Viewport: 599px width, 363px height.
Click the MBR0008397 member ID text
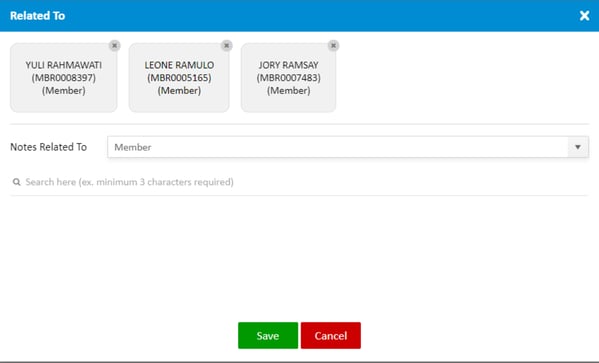pyautogui.click(x=64, y=78)
